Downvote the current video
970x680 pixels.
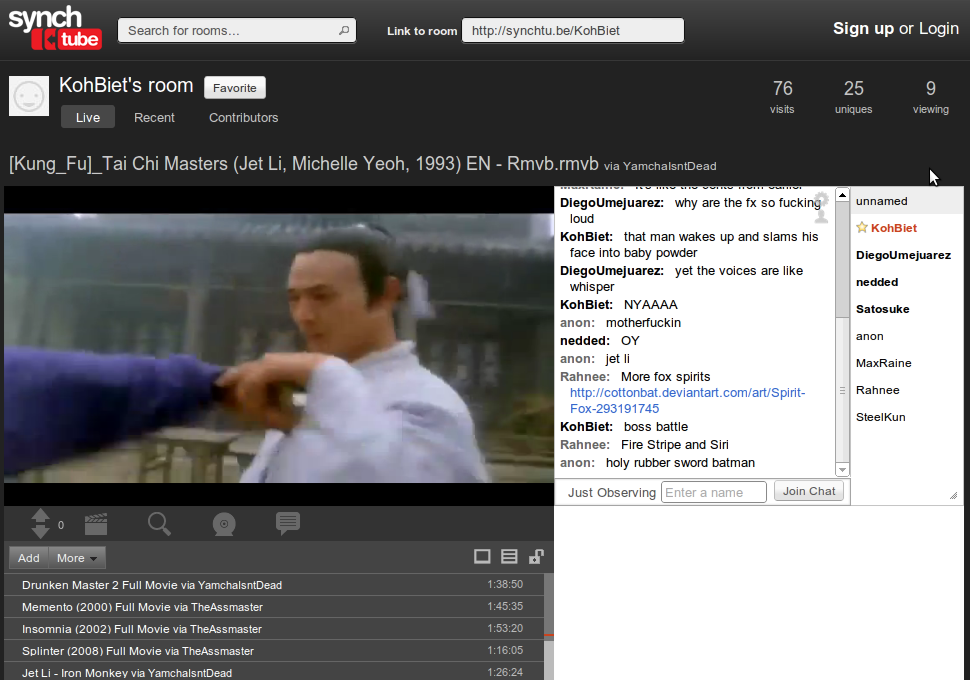40,532
